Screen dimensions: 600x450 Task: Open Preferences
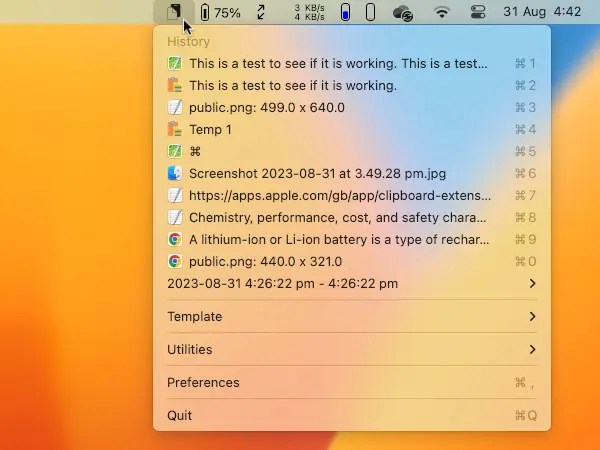pyautogui.click(x=352, y=382)
